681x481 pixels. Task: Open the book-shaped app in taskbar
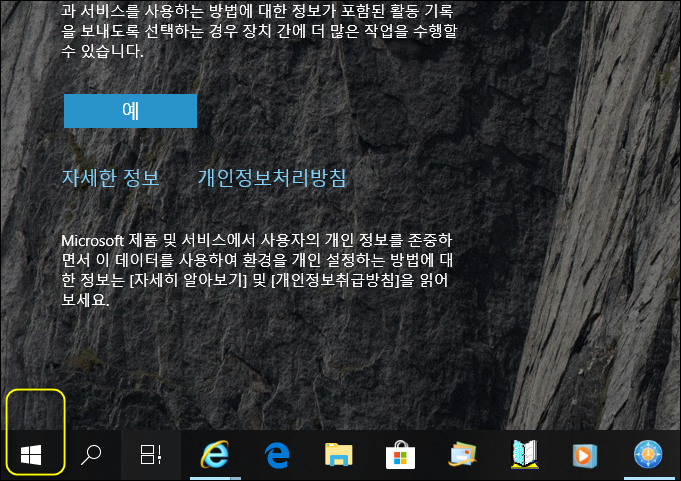(525, 454)
